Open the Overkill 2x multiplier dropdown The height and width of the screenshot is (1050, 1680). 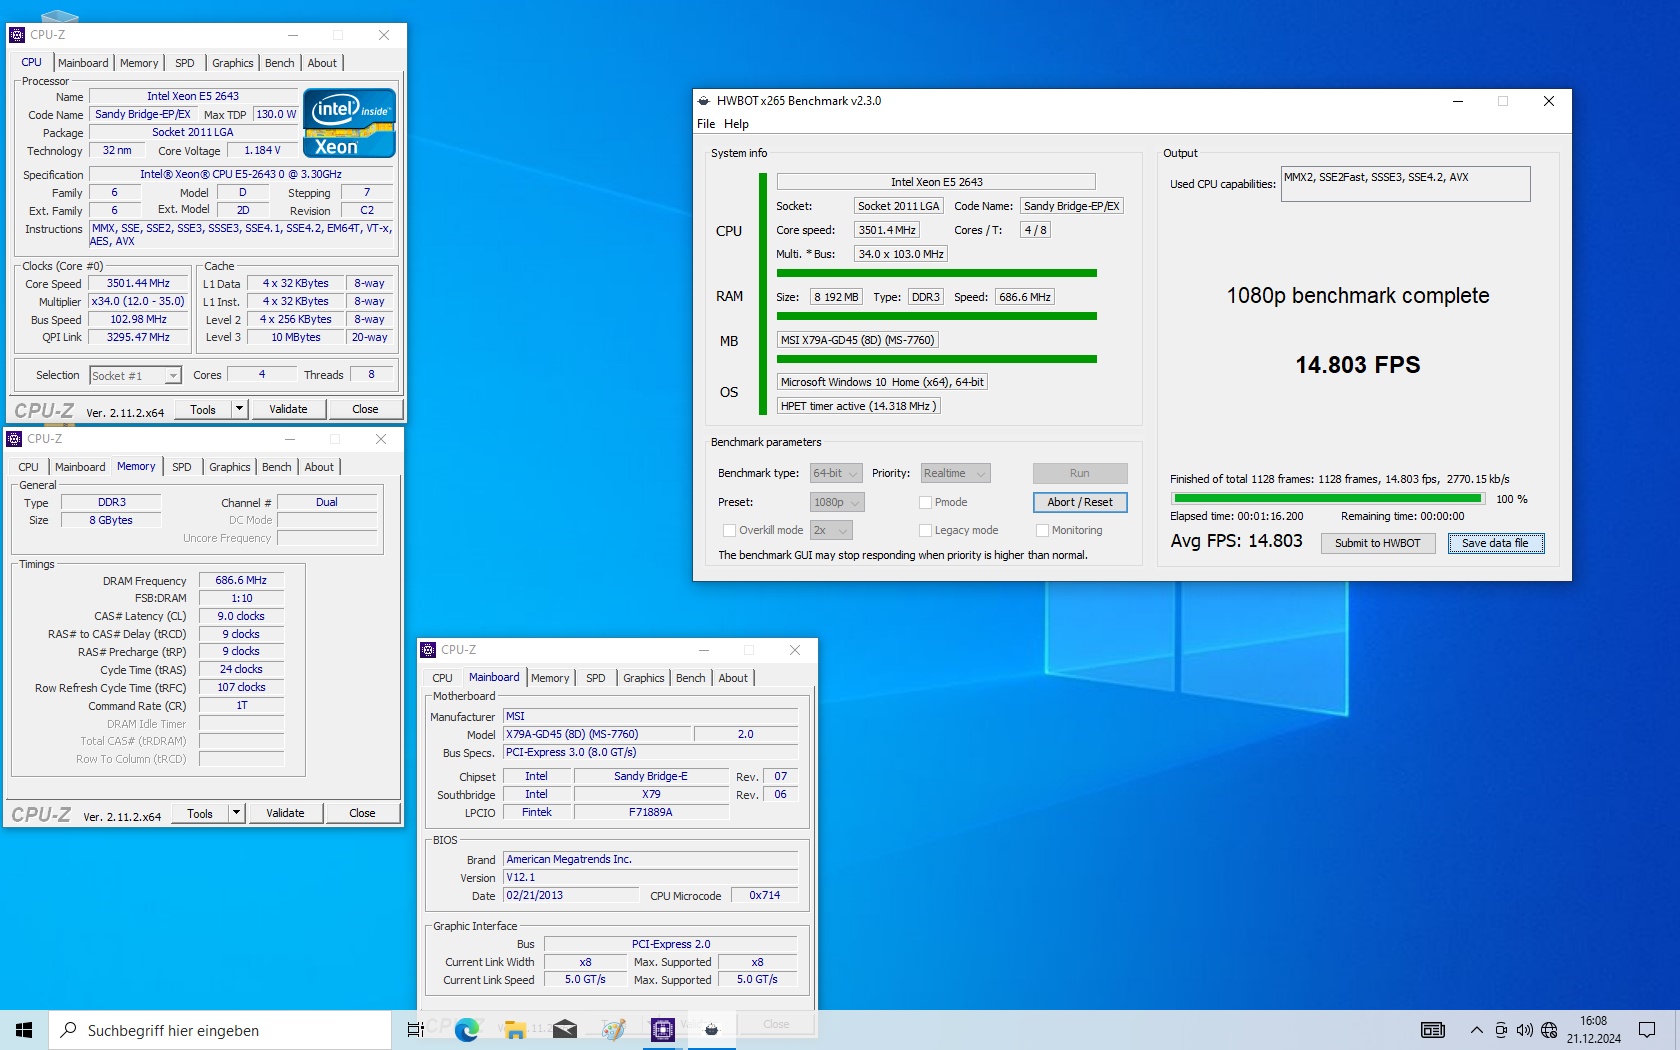click(x=831, y=531)
